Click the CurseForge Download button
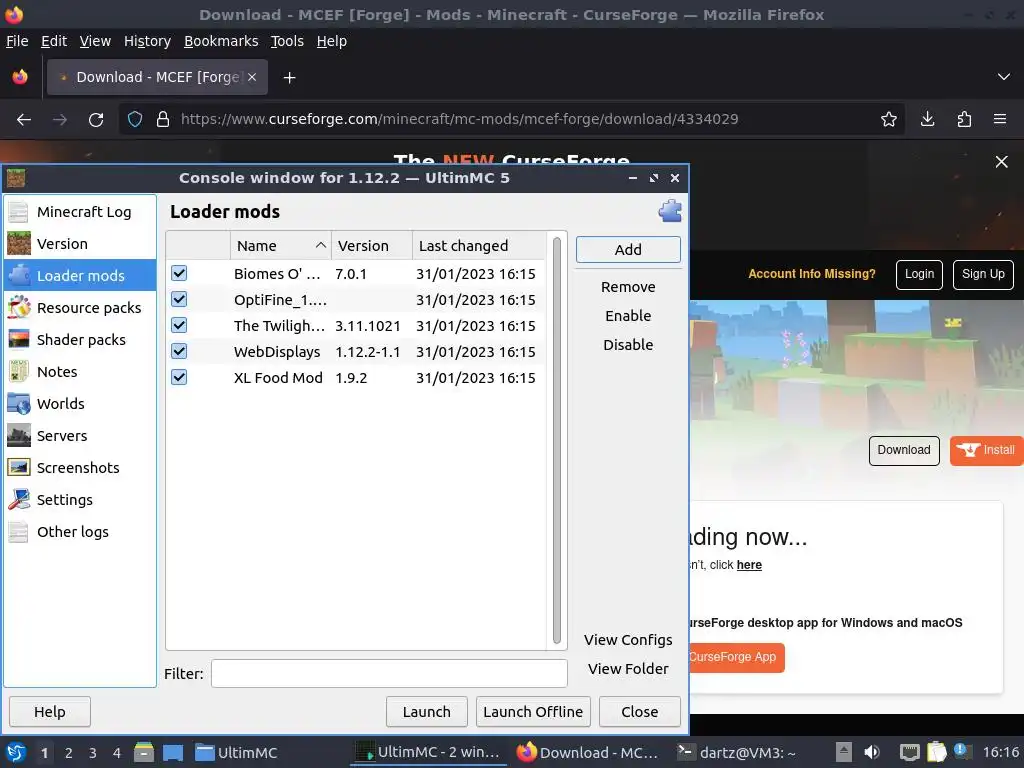 coord(904,451)
